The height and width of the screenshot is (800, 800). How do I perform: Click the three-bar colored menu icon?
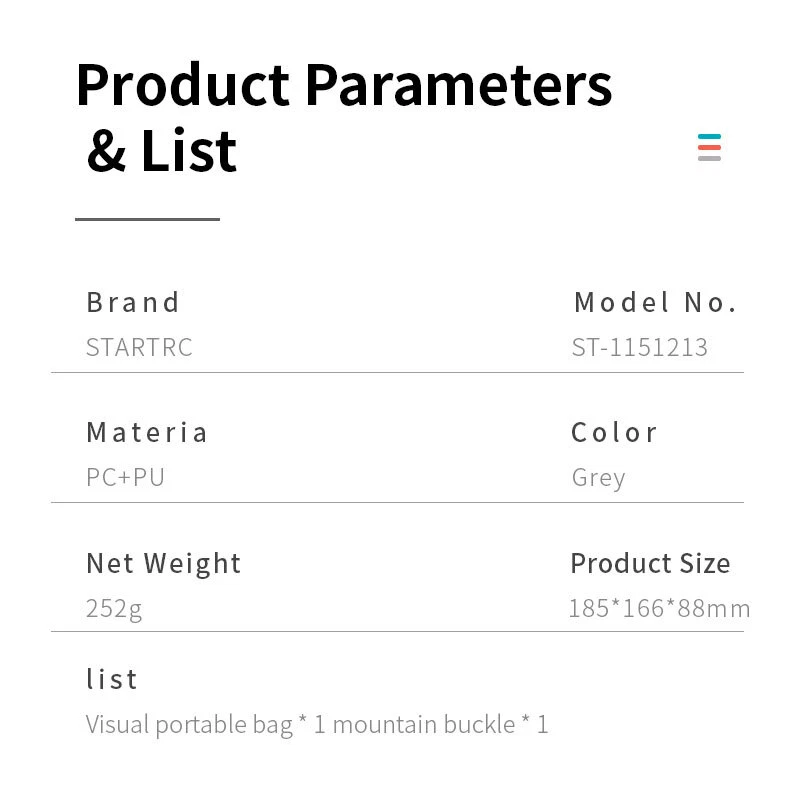(709, 147)
